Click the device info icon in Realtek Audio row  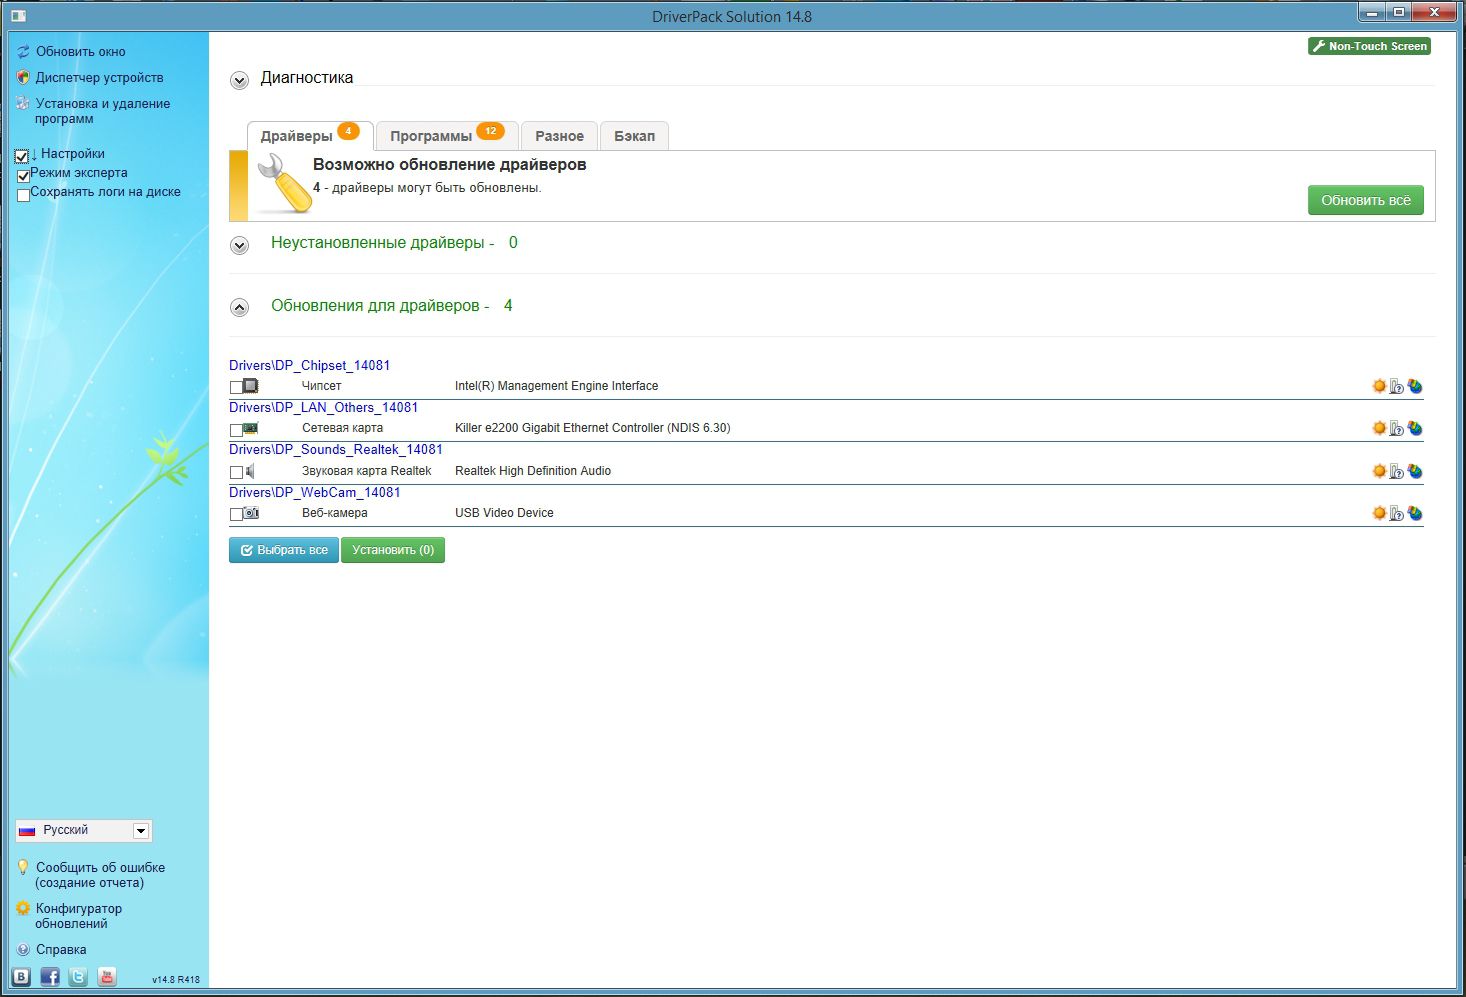pos(1397,471)
